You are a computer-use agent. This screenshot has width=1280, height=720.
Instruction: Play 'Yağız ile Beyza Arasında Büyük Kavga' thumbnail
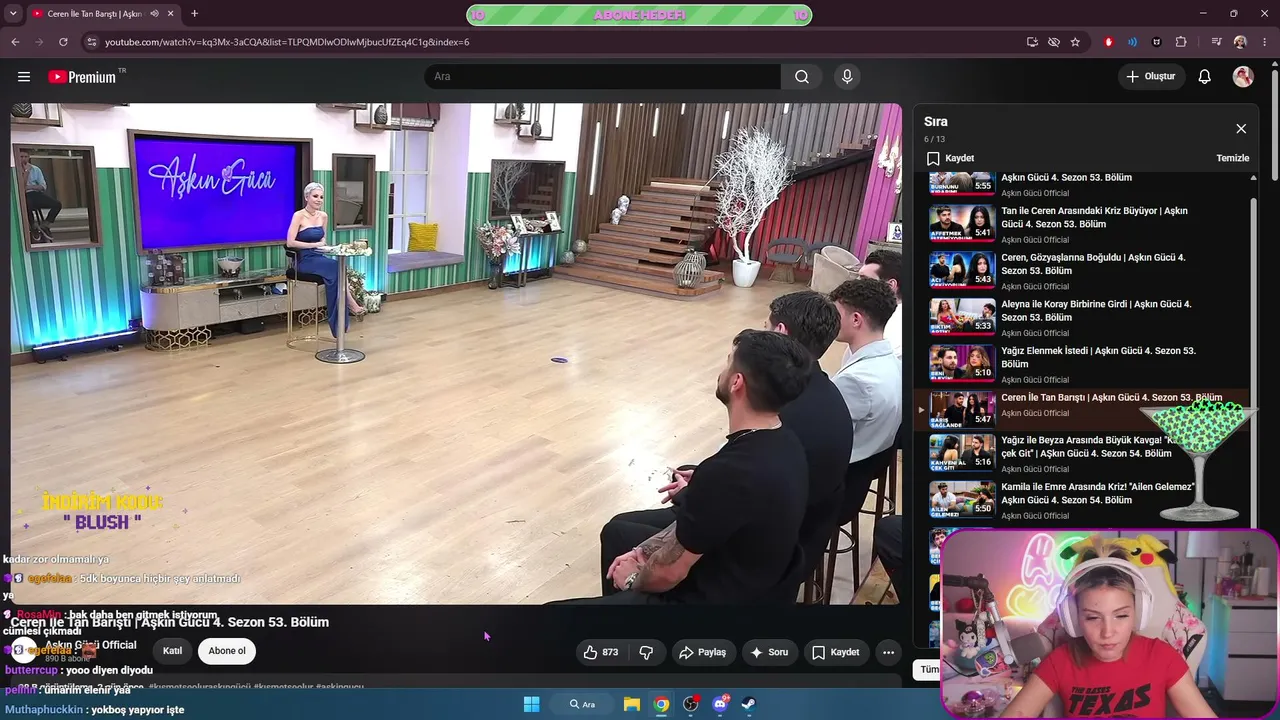coord(963,453)
